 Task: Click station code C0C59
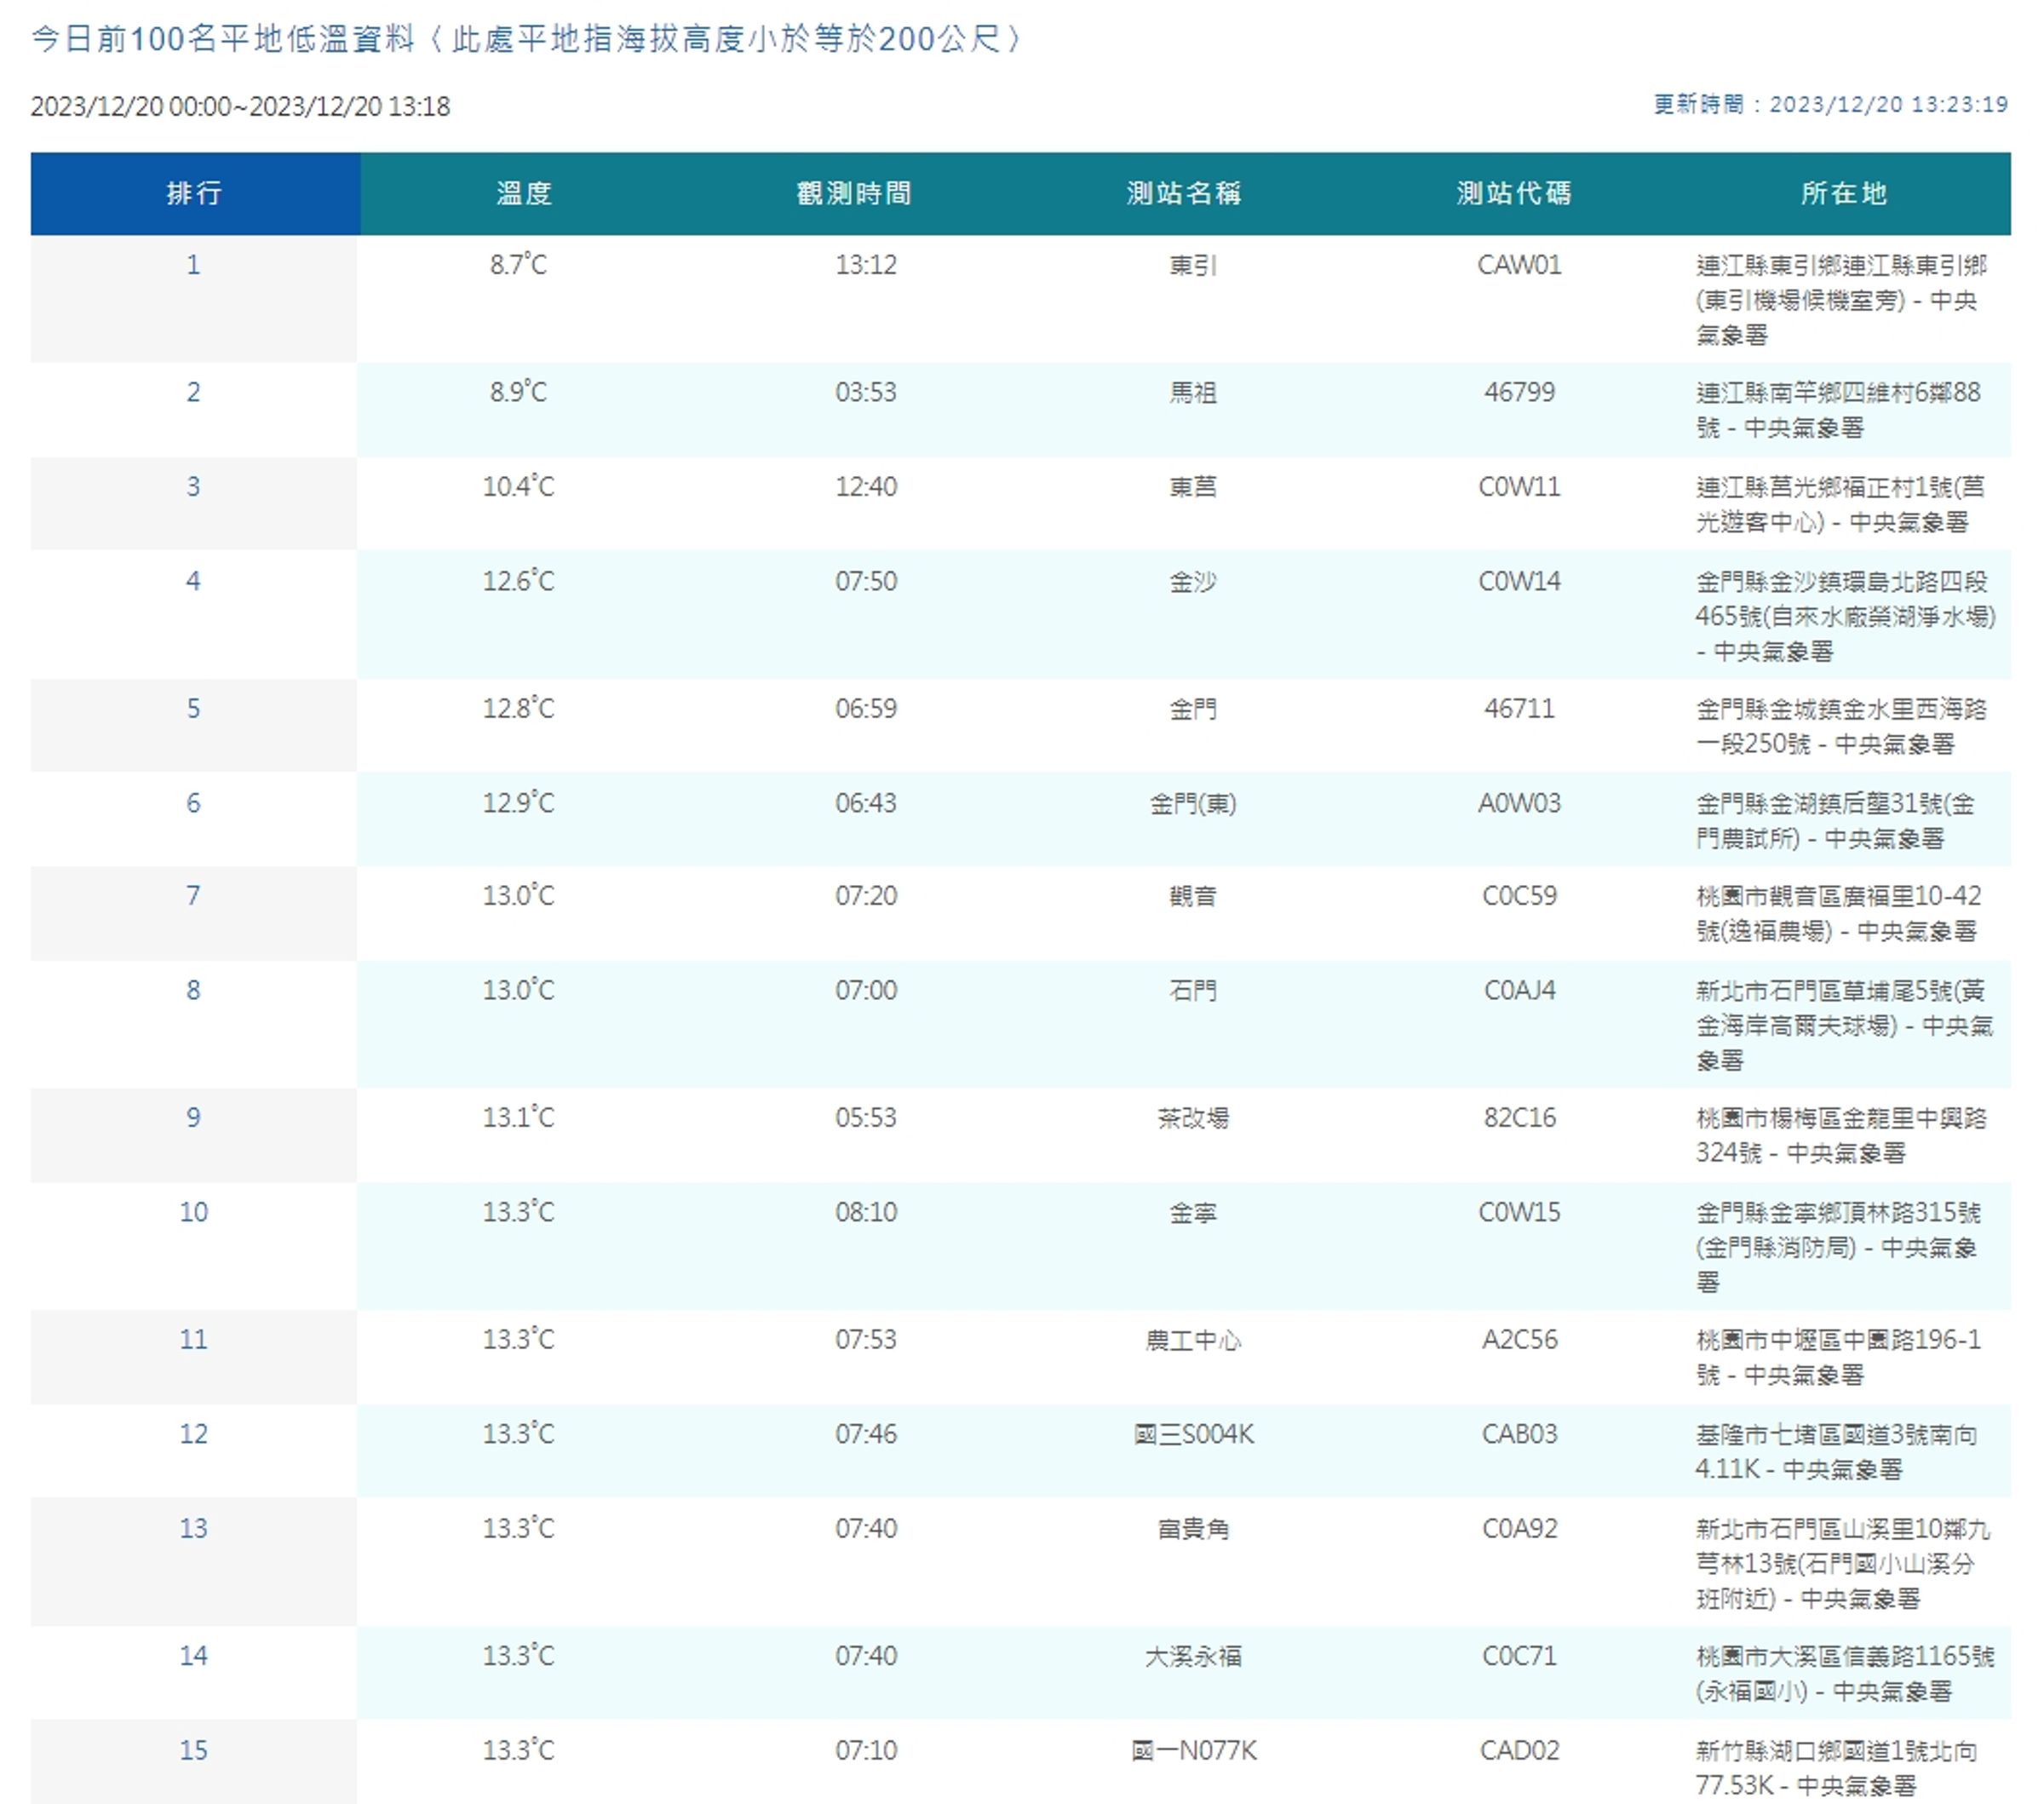coord(1519,896)
